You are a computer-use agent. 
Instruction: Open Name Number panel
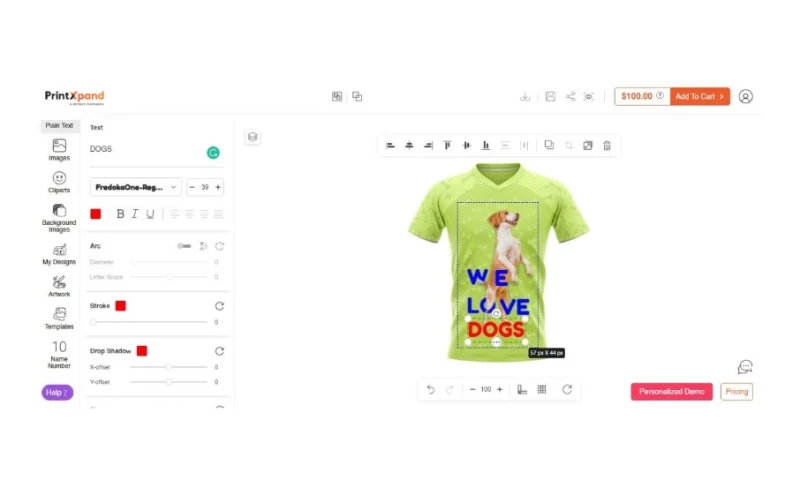[59, 355]
